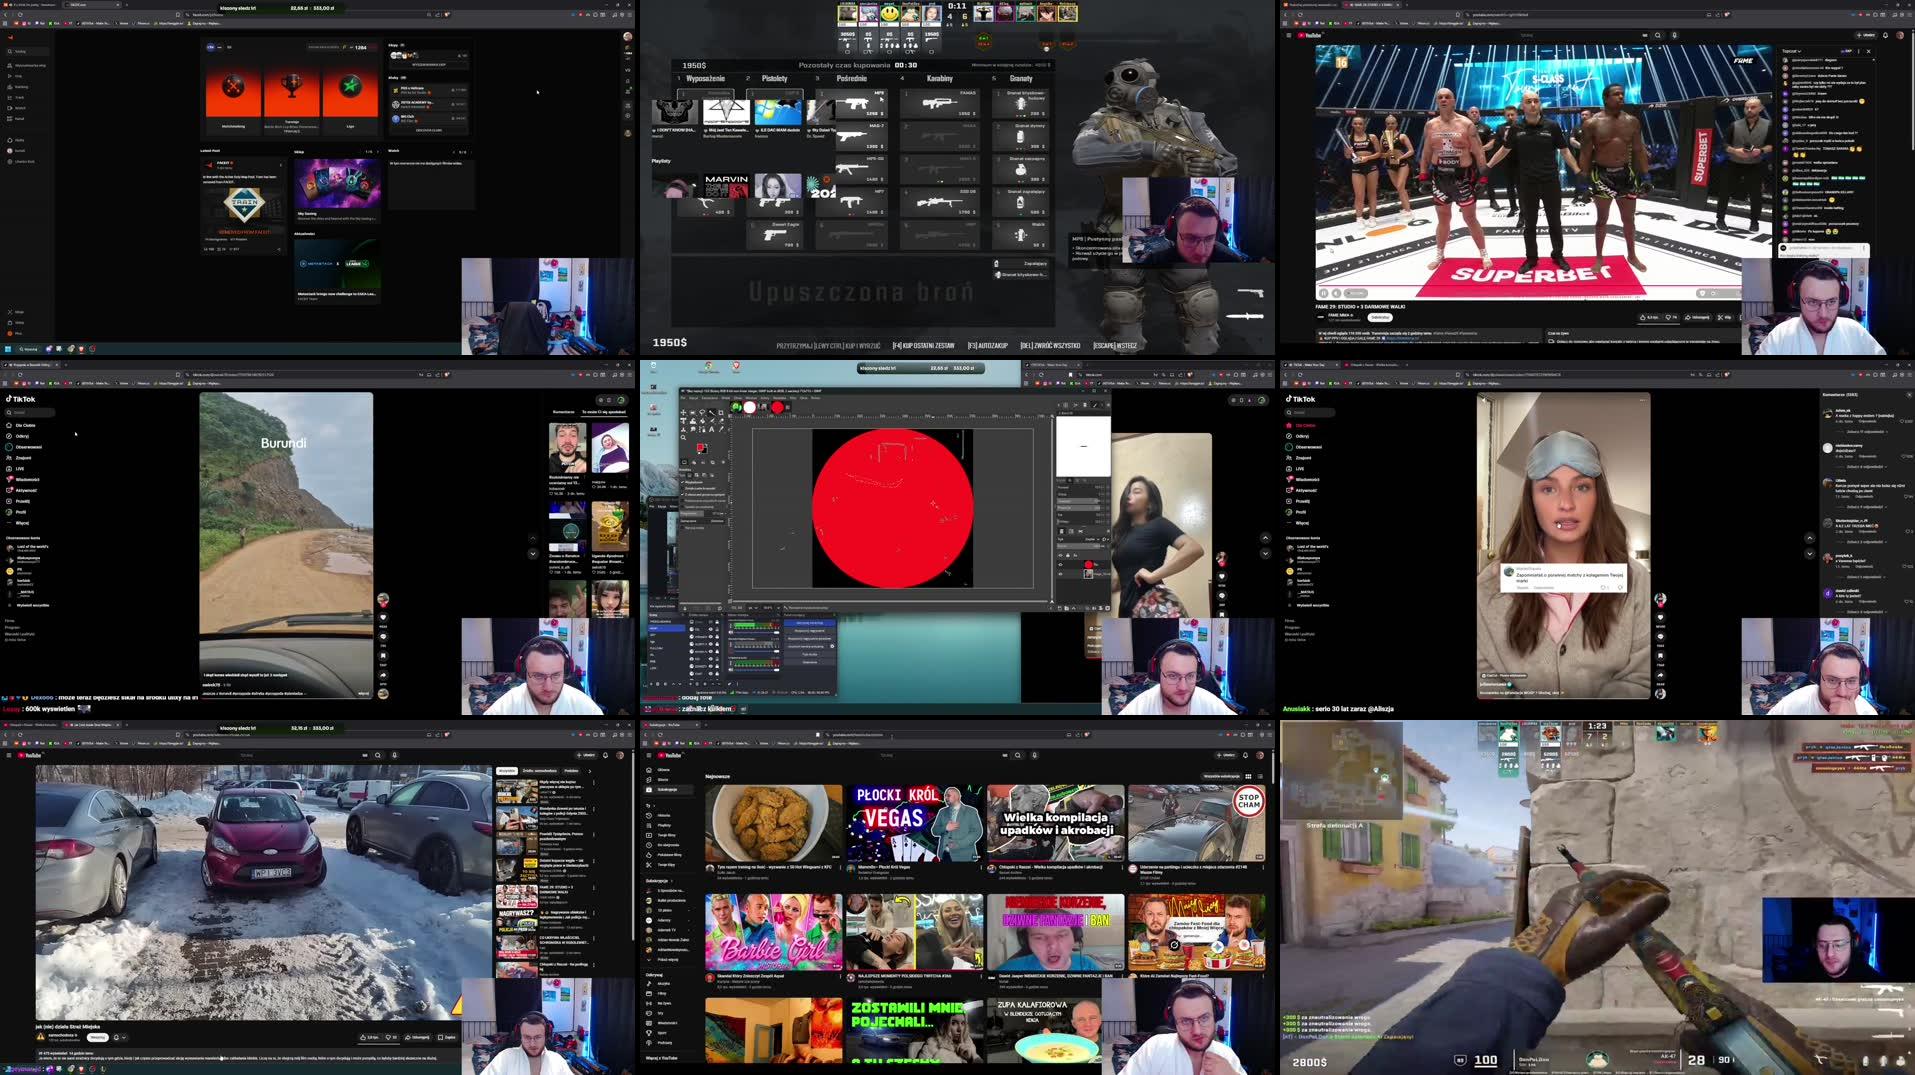Click the Subskrybuj button under the FAME video
Screen dimensions: 1915x1075
[x=1381, y=317]
